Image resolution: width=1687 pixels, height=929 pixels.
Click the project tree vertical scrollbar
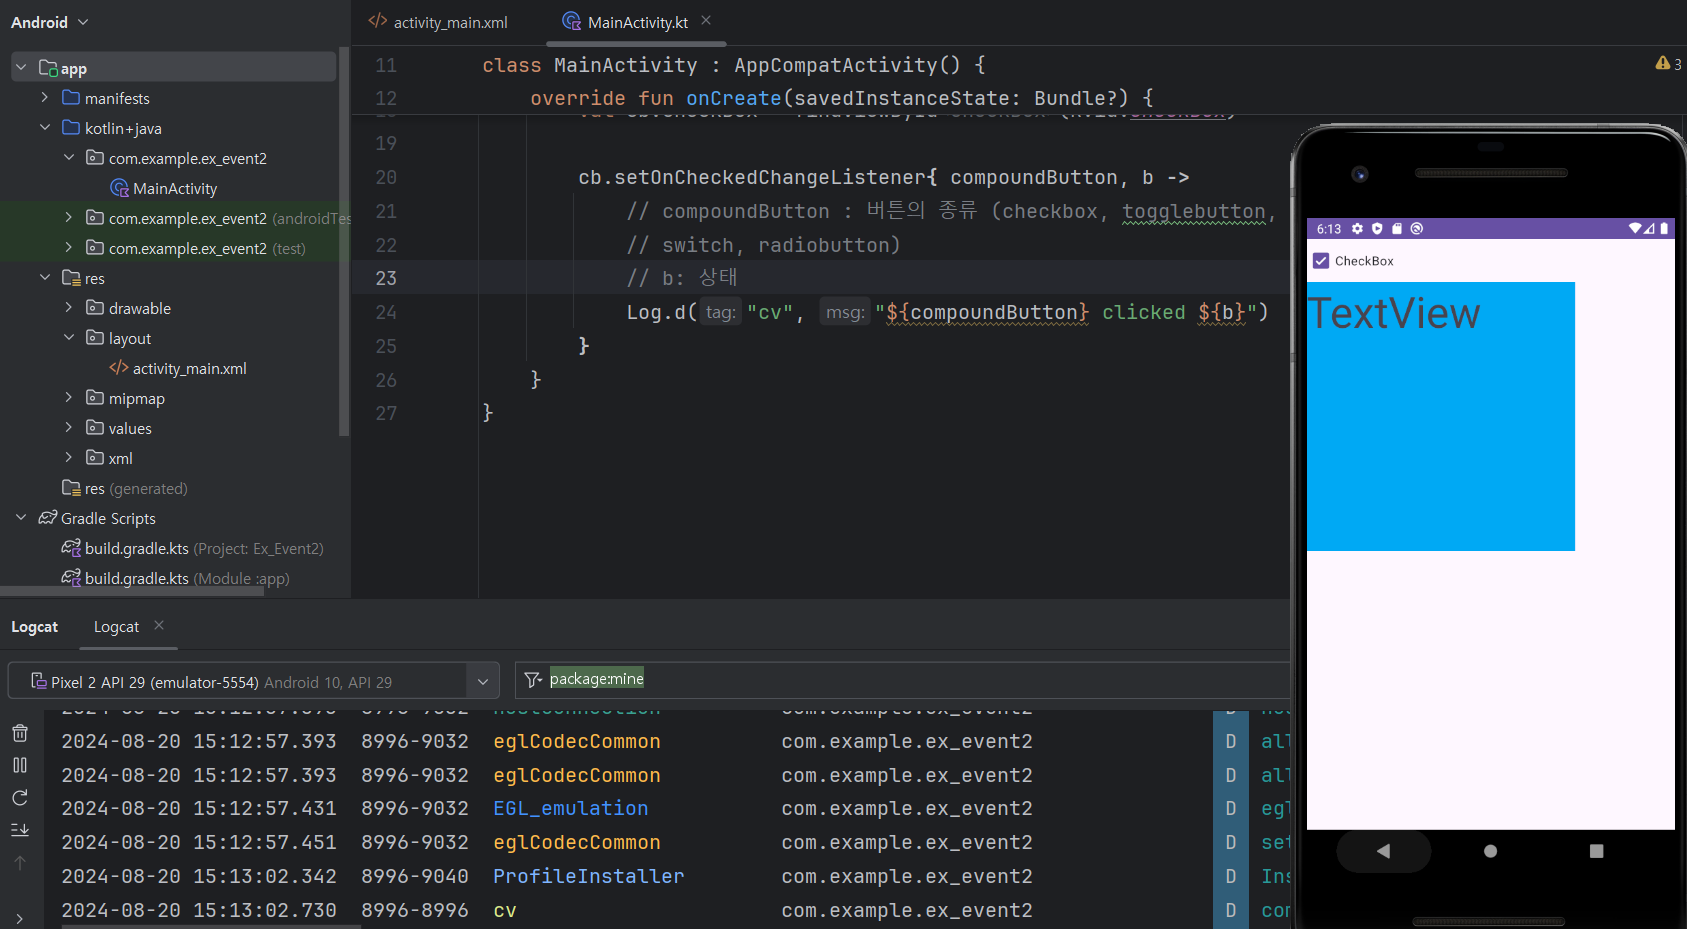344,240
